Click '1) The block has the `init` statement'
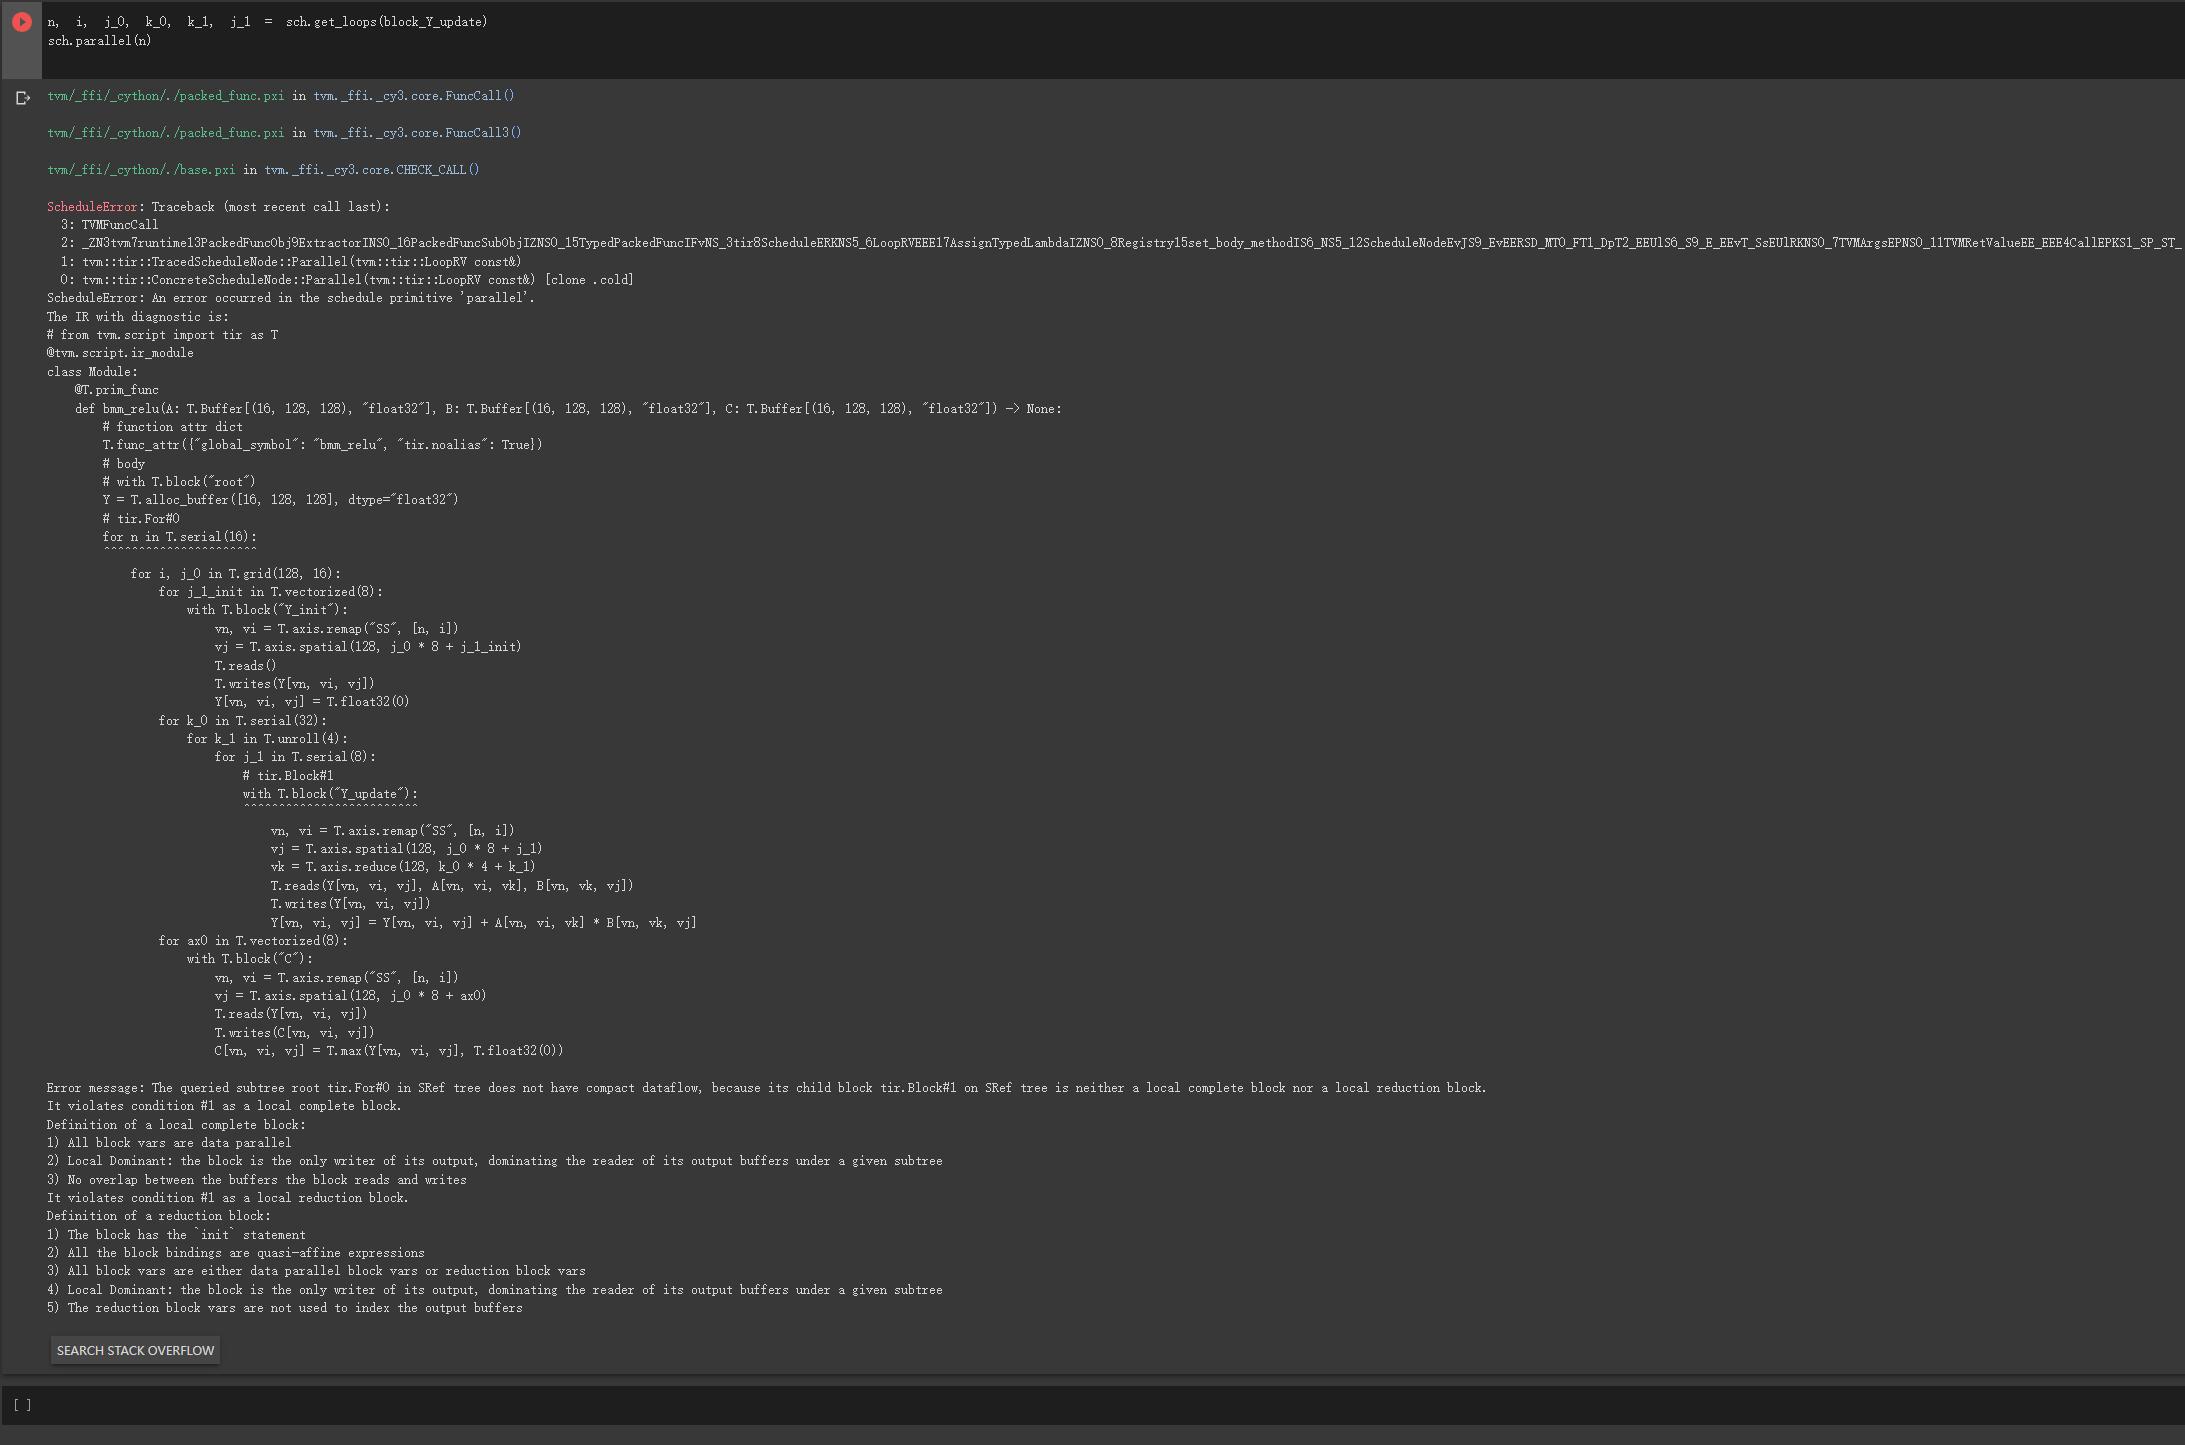2185x1445 pixels. click(176, 1235)
